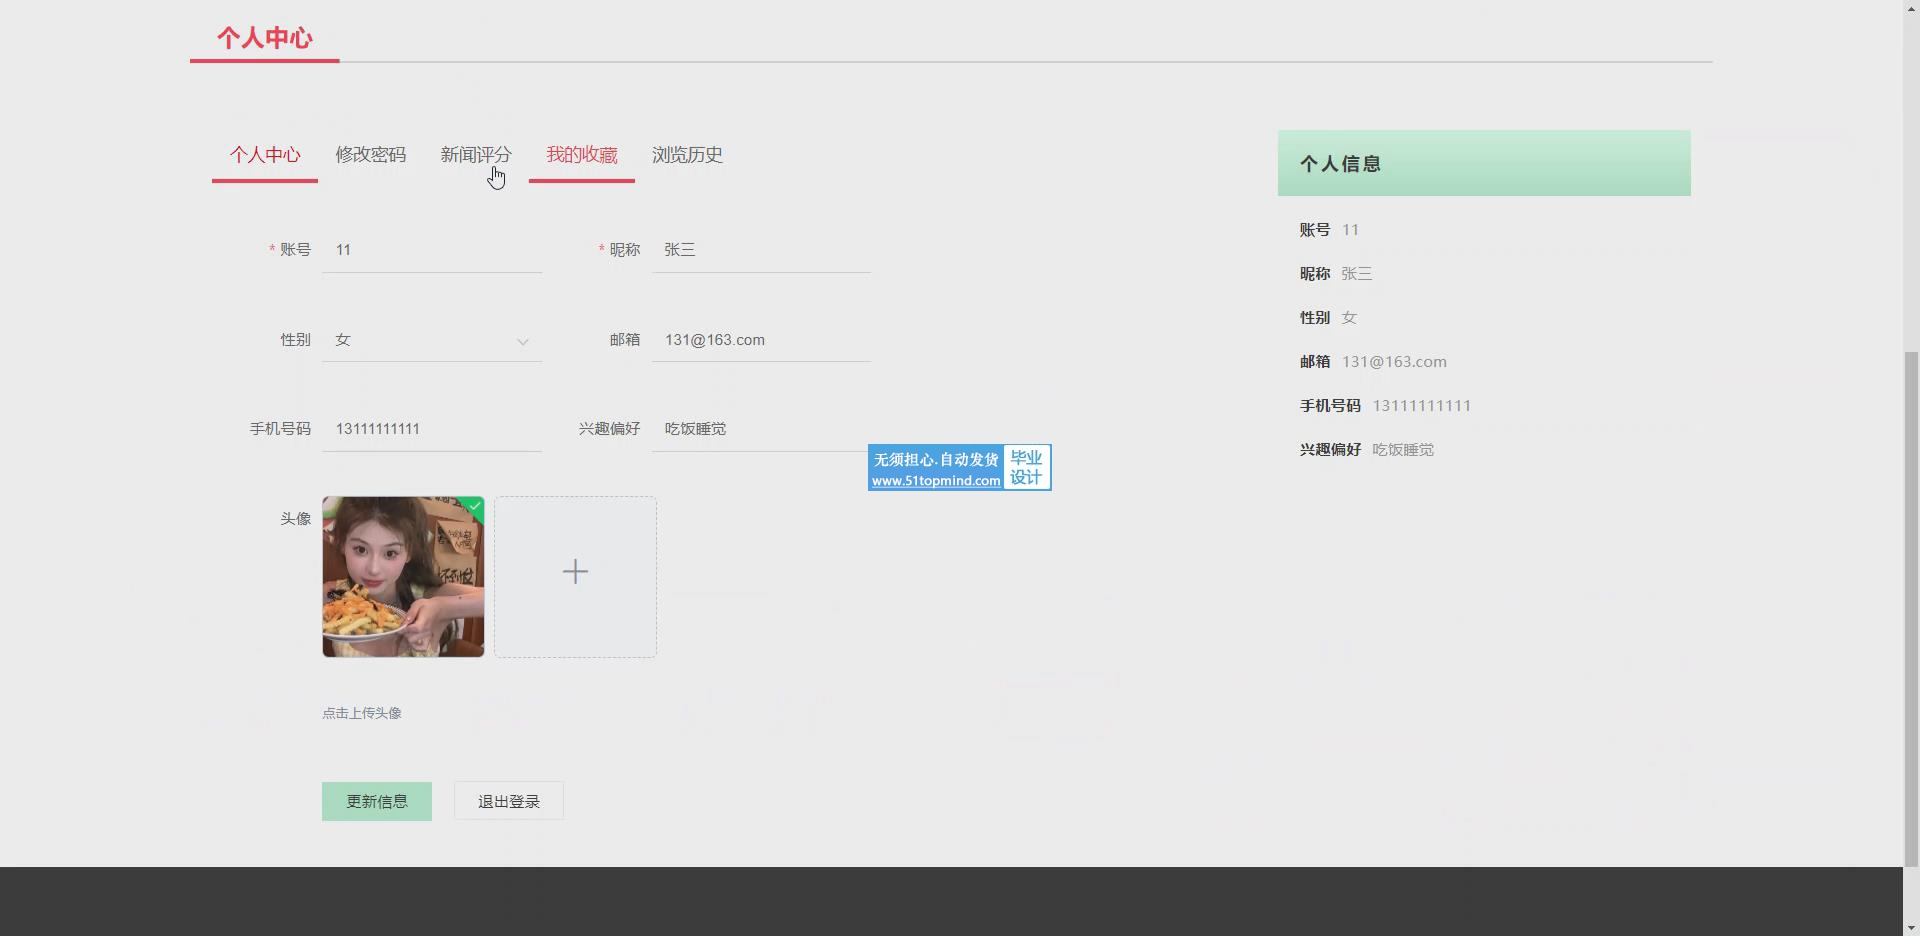Click the 更新信息 button
The width and height of the screenshot is (1920, 936).
tap(377, 801)
